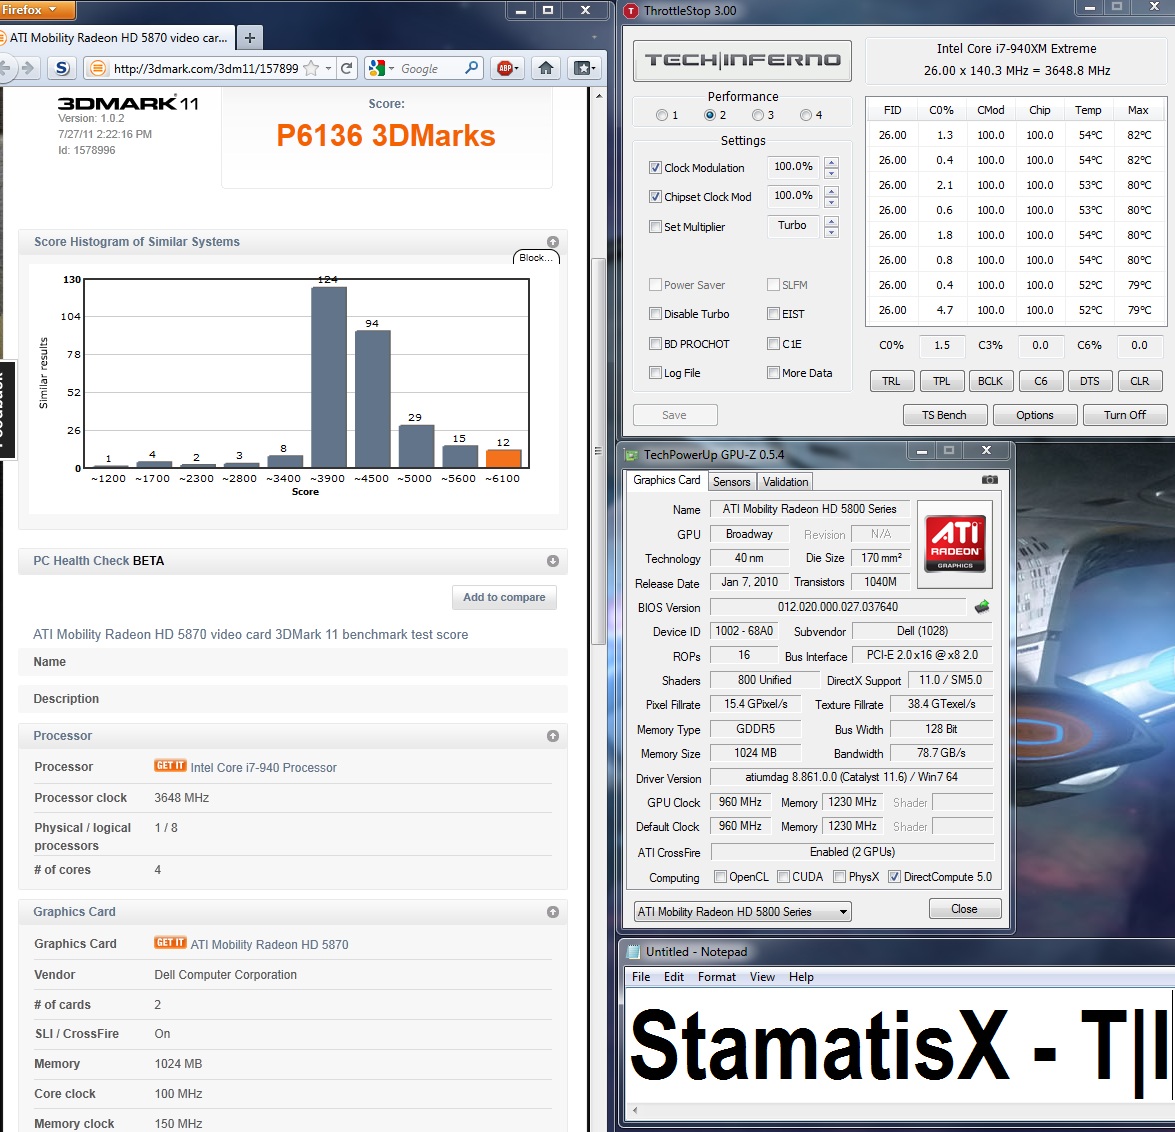Collapse the Score Histogram section

point(553,242)
